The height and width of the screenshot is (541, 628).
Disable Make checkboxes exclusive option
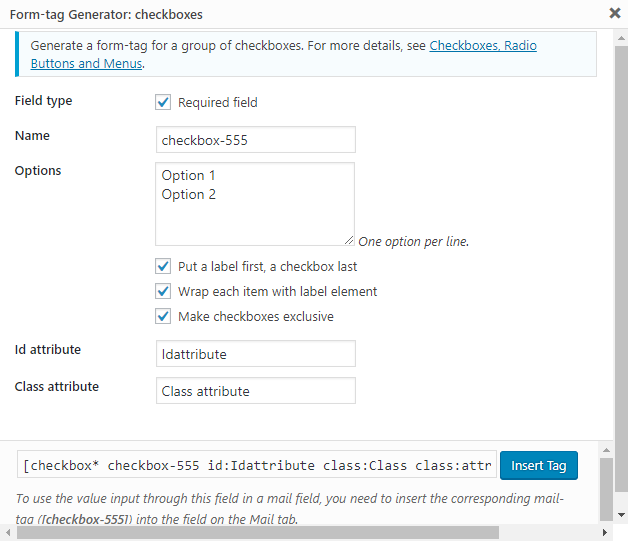pos(163,317)
